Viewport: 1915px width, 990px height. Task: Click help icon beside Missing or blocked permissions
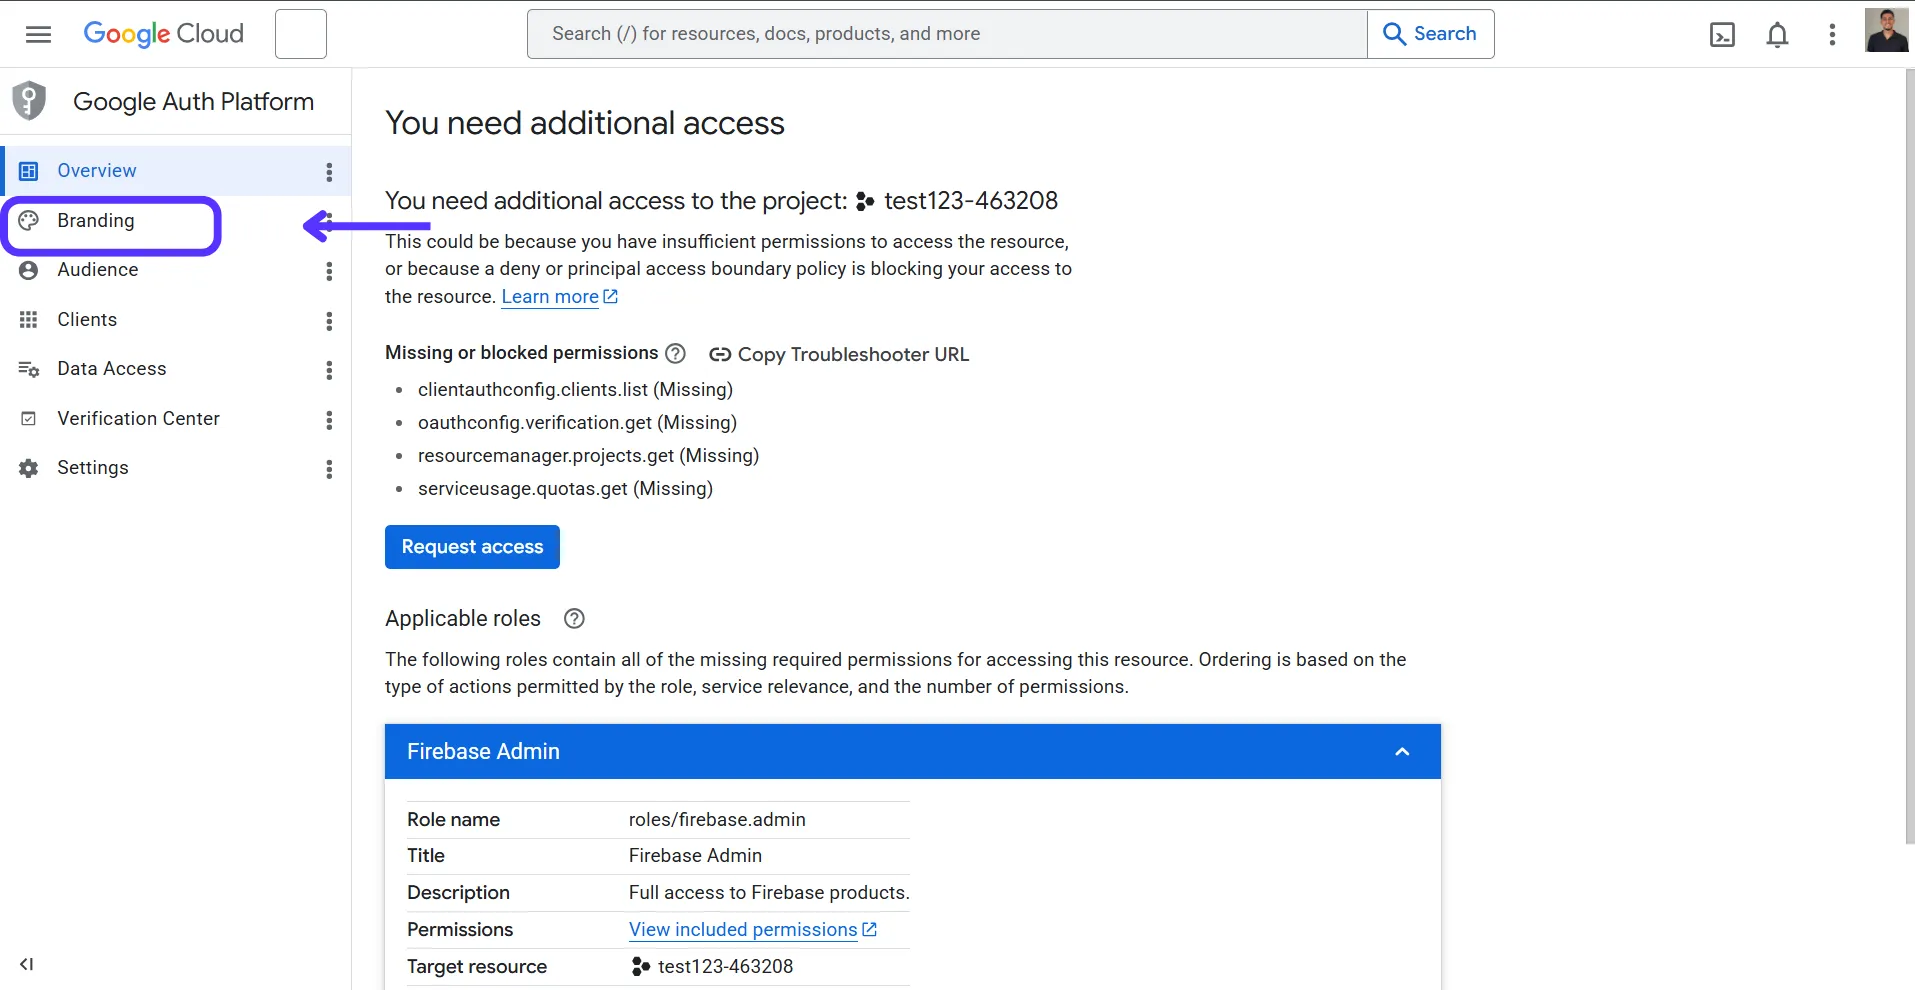(676, 353)
